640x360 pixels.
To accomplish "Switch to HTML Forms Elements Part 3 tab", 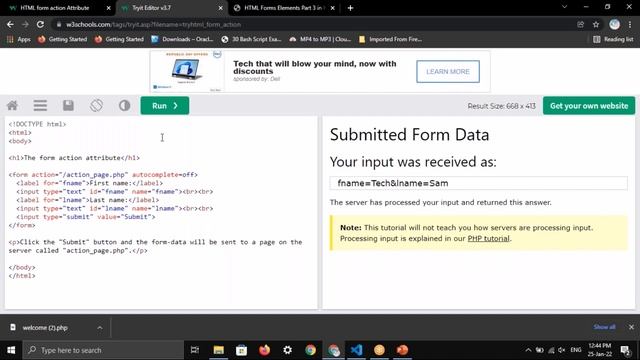I will 283,8.
